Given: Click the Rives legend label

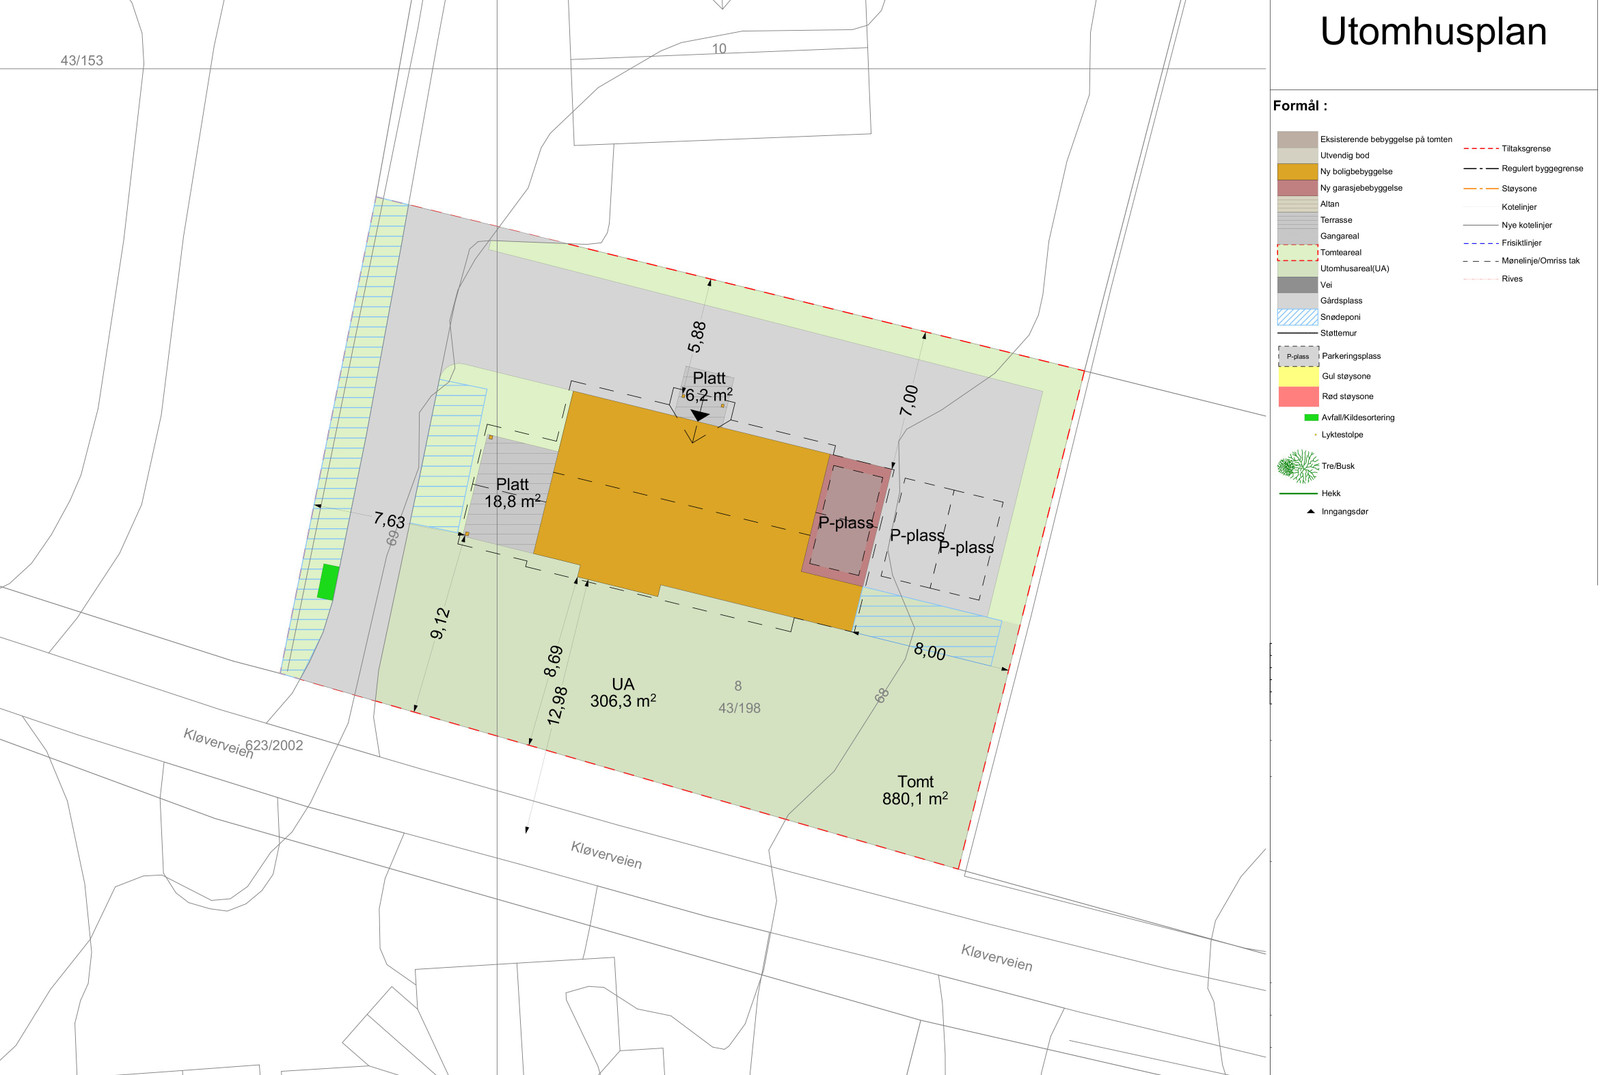Looking at the screenshot, I should (x=1512, y=279).
